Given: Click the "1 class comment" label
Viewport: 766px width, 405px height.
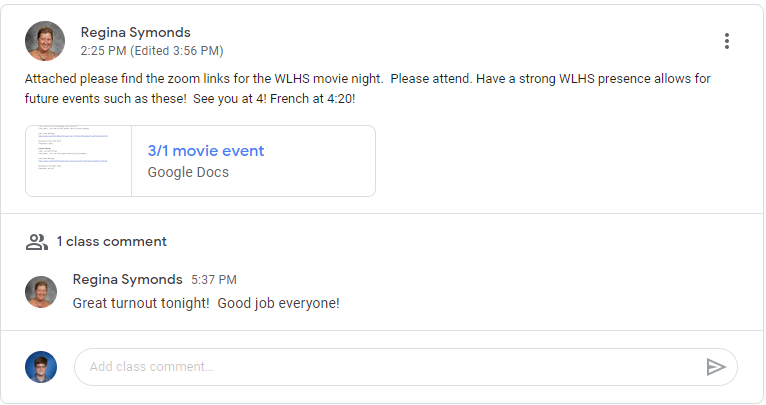Looking at the screenshot, I should 111,241.
